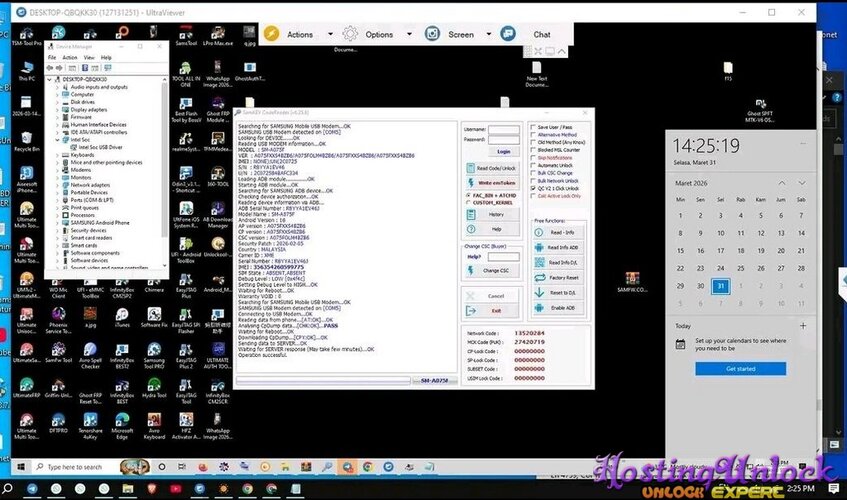847x500 pixels.
Task: Select the FAC_BIN + ATCMD radio button
Action: click(468, 195)
